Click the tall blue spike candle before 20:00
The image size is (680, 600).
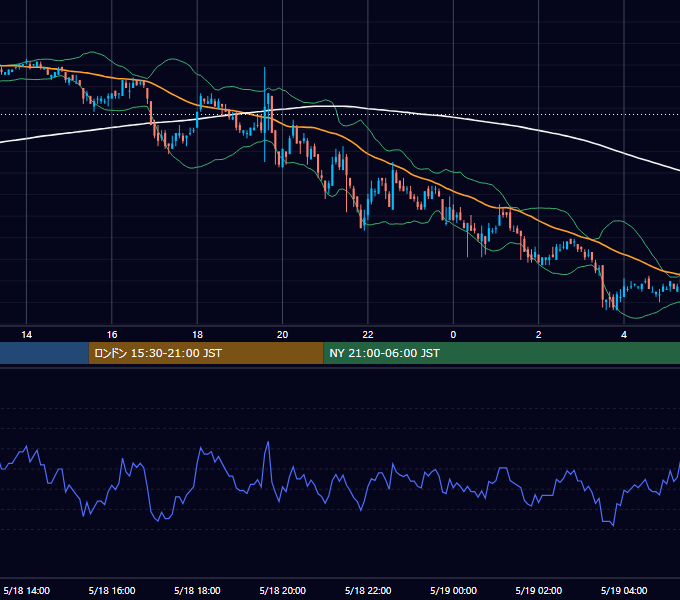265,114
